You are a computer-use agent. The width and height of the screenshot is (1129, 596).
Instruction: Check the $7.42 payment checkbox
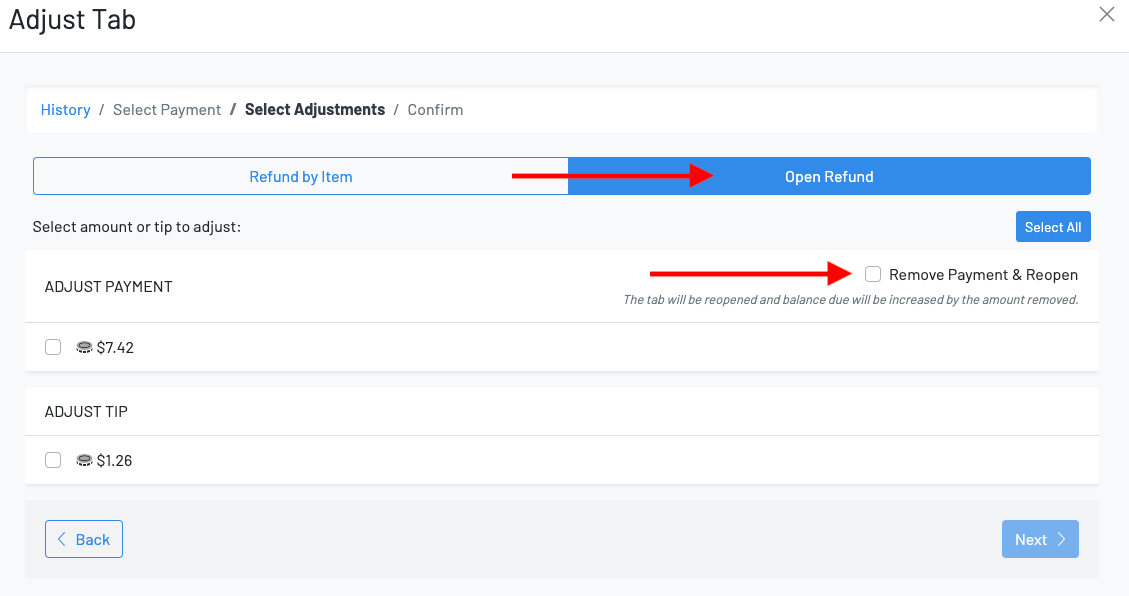click(53, 347)
